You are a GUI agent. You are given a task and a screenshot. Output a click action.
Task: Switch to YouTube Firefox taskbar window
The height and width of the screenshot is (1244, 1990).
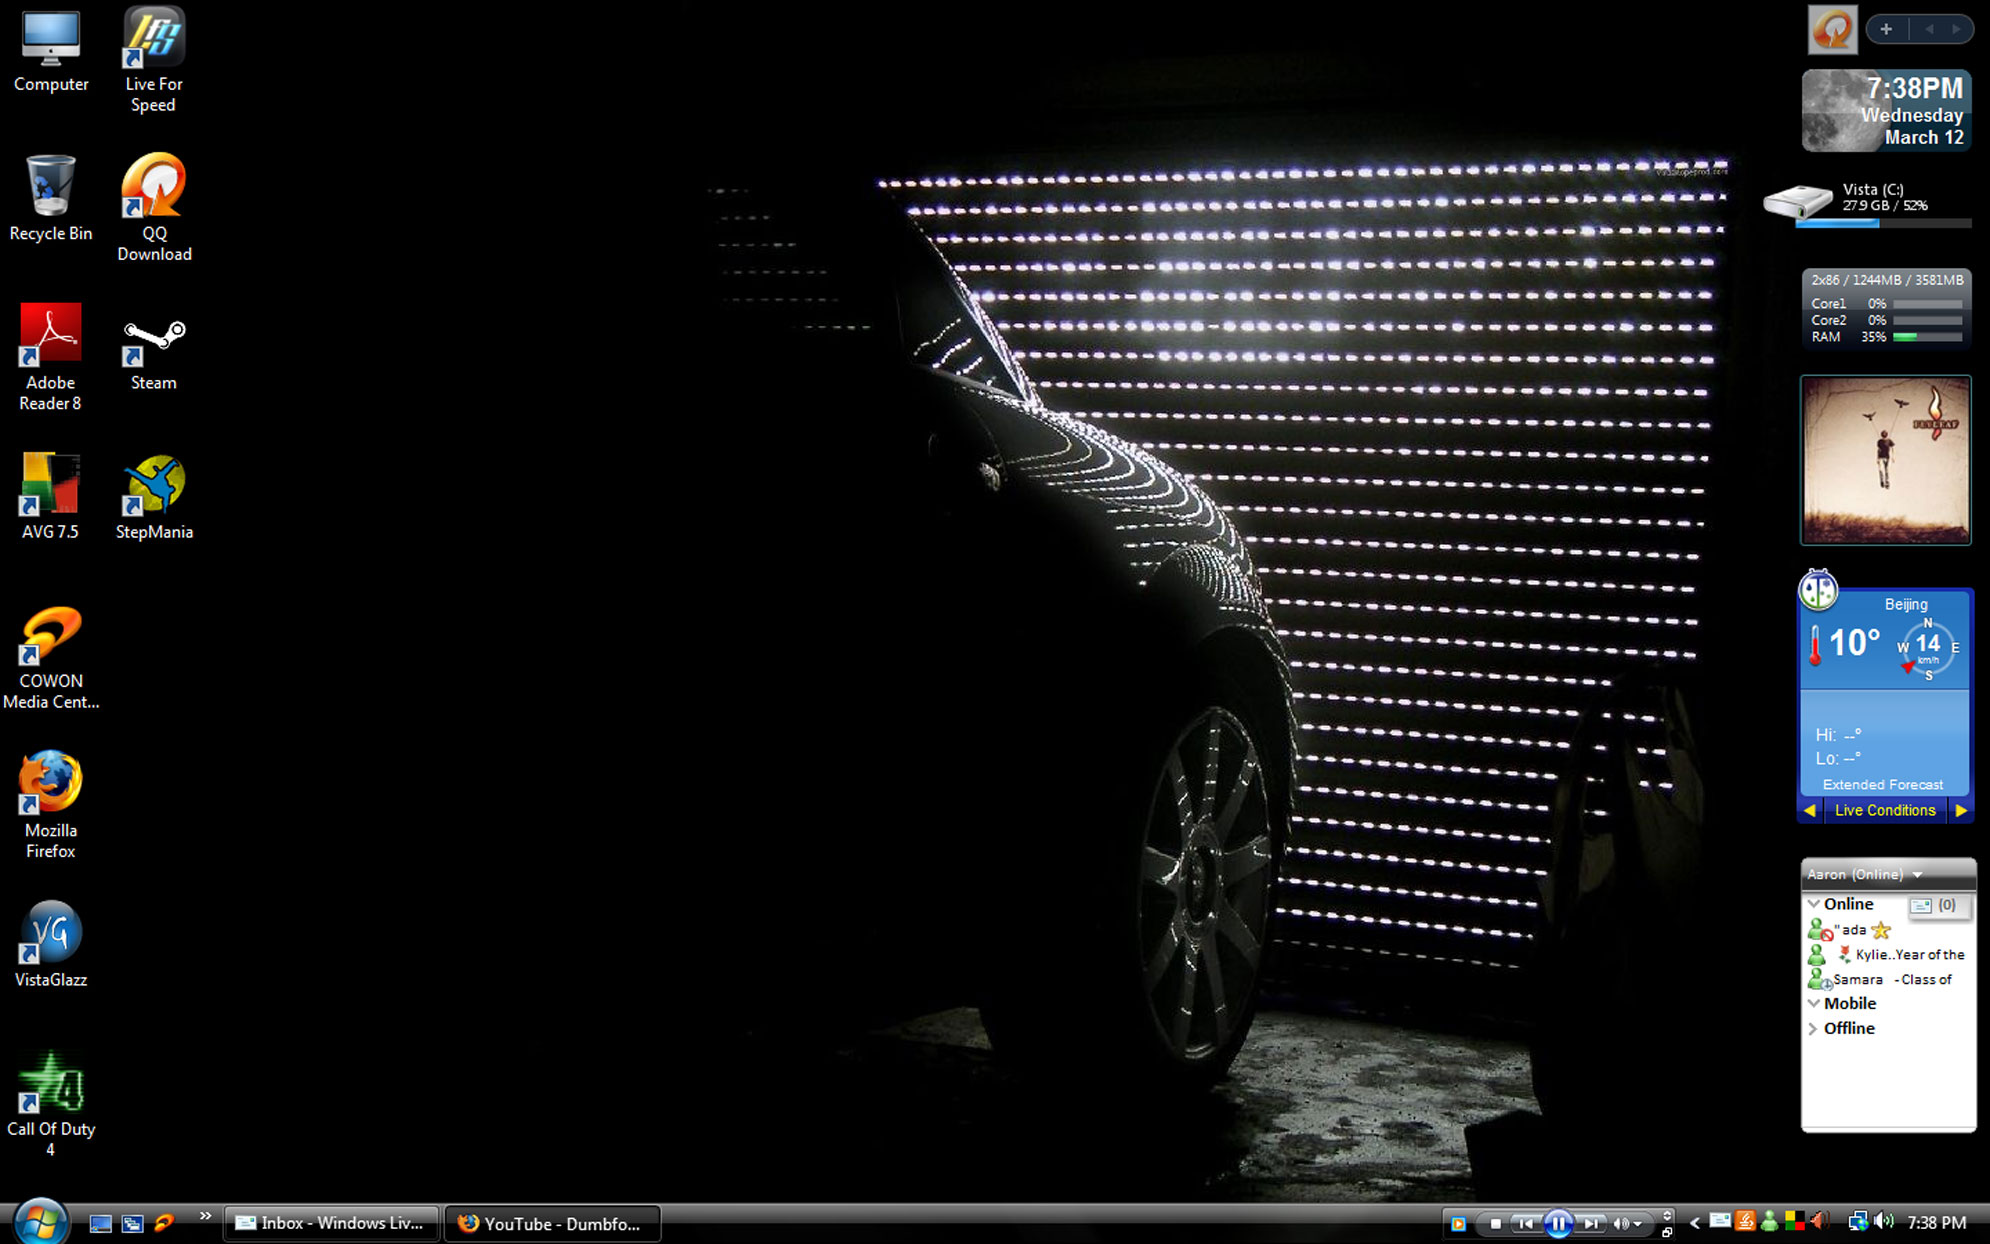coord(551,1223)
